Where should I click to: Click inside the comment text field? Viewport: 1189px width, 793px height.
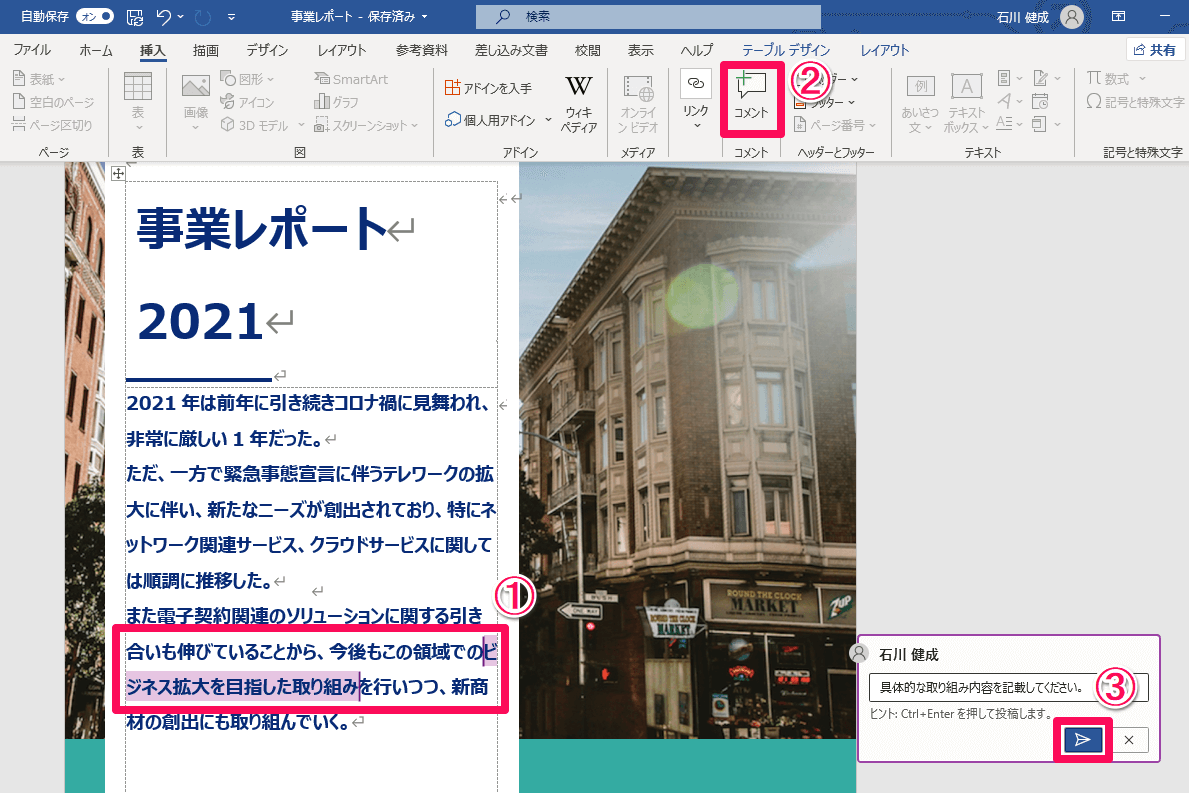pos(1000,688)
